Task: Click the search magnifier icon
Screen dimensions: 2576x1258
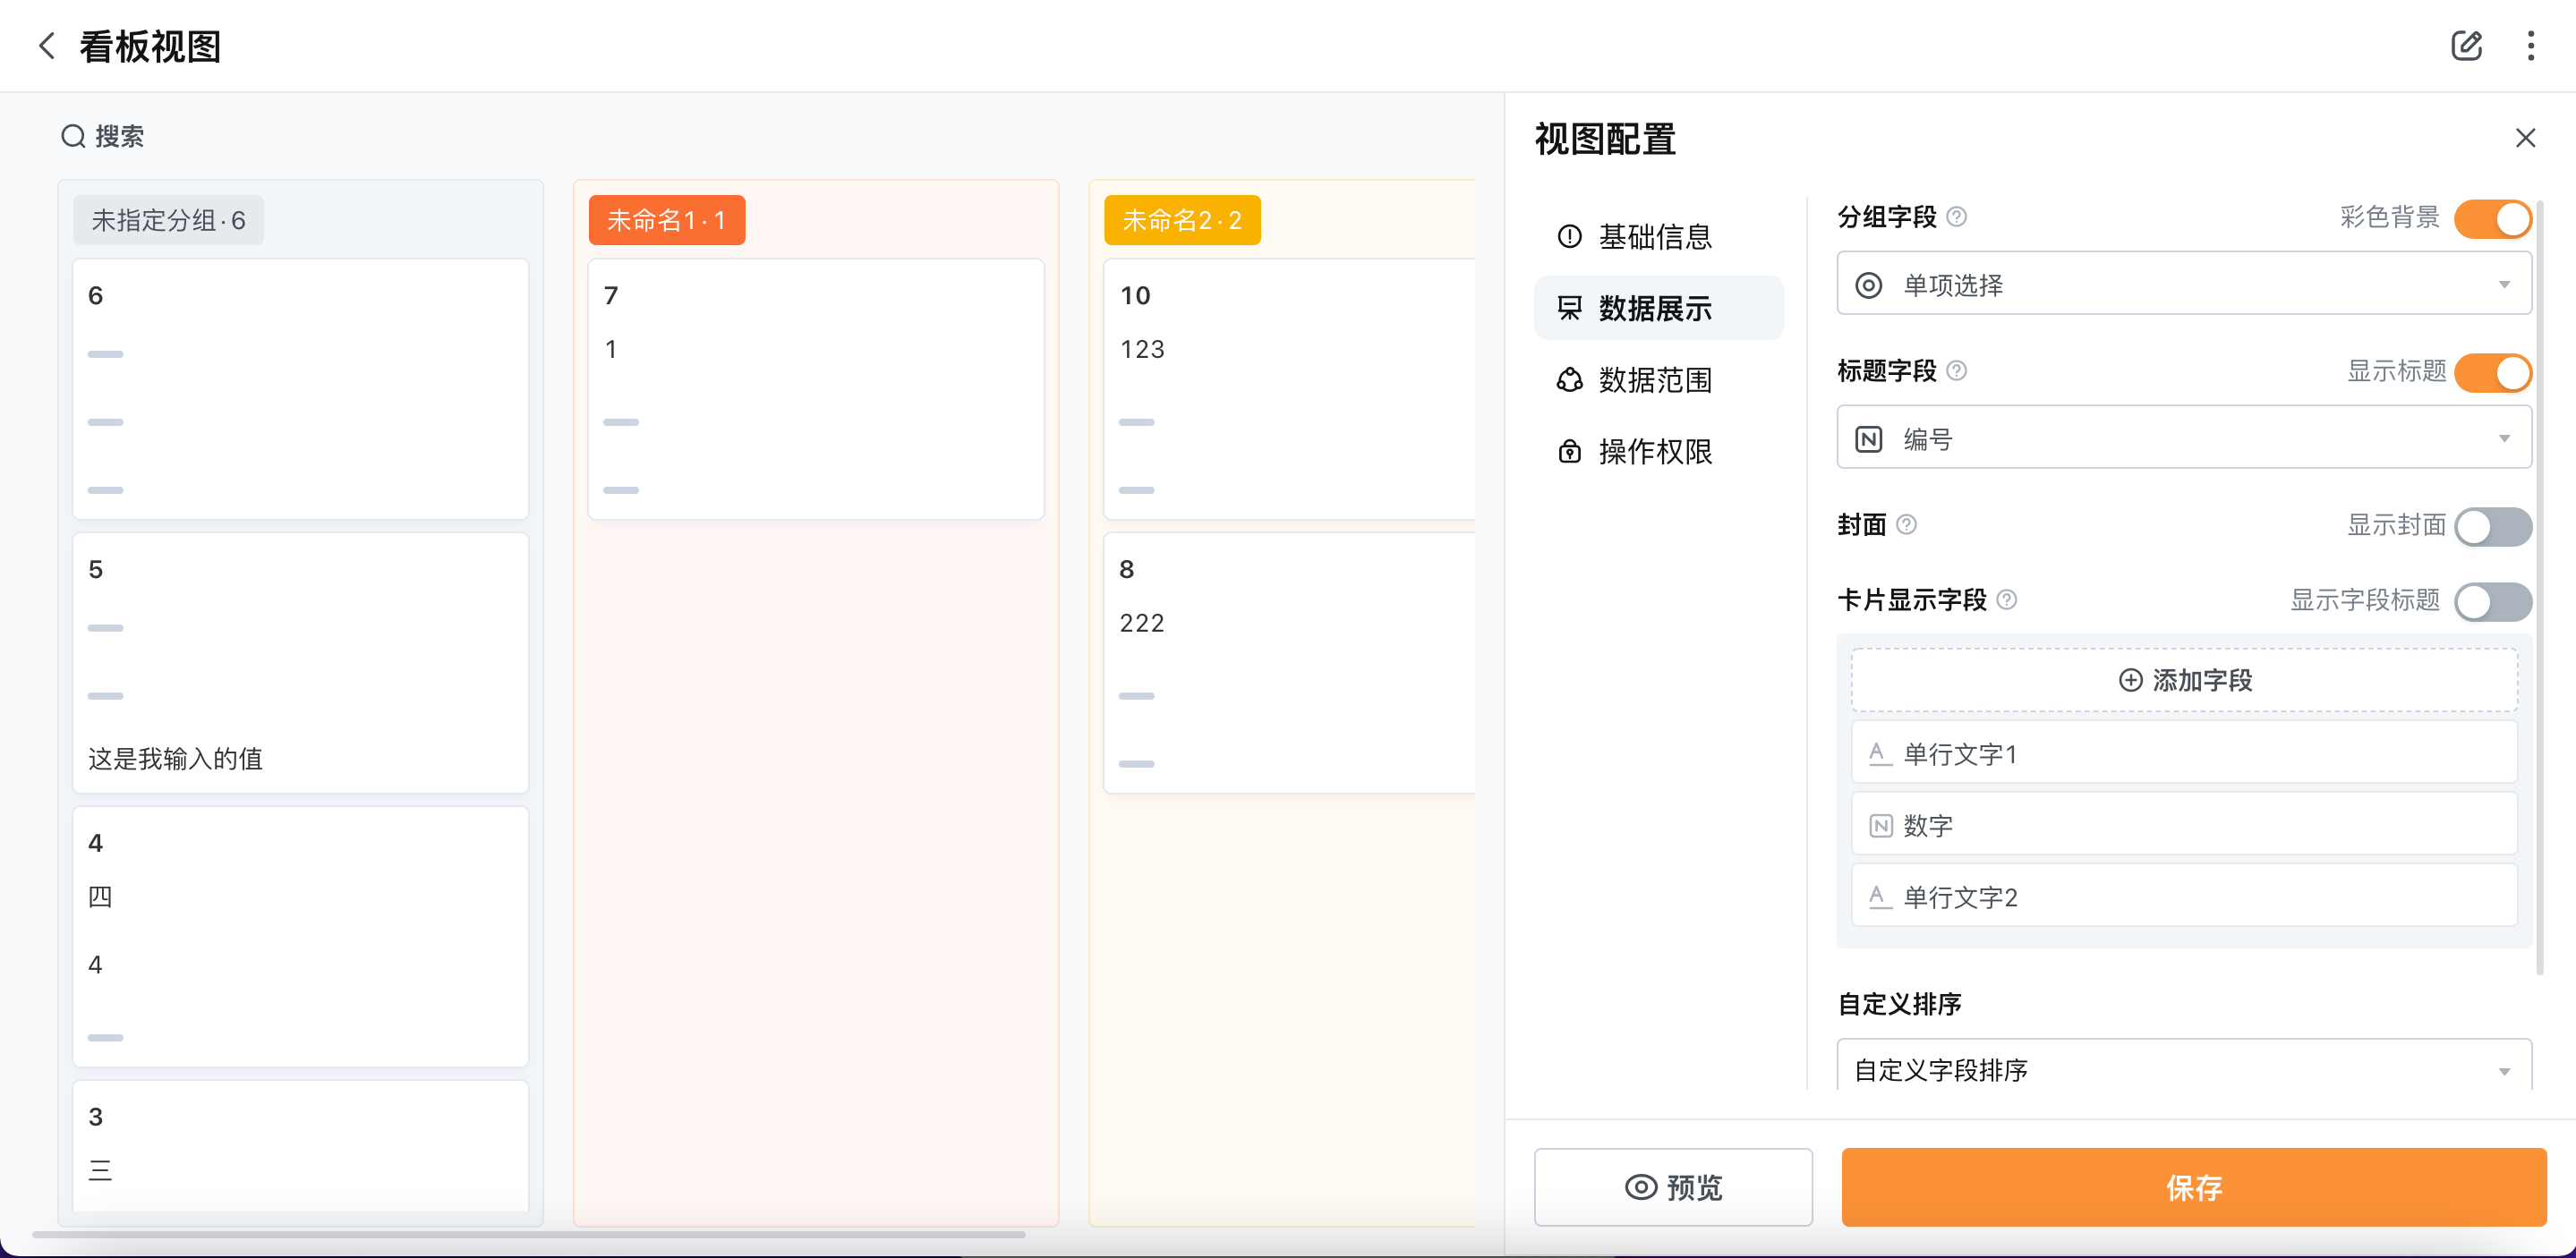Action: 72,136
